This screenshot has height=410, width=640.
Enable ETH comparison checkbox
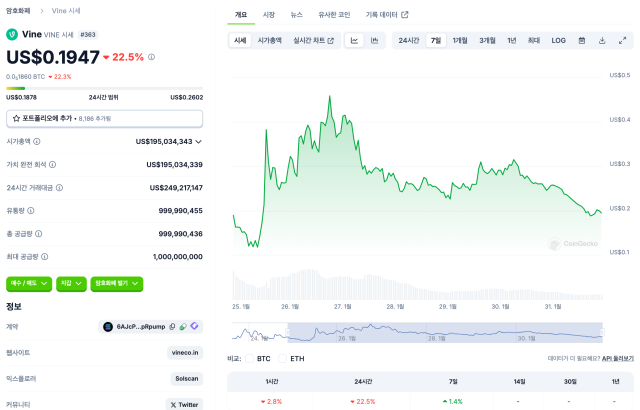(x=284, y=358)
